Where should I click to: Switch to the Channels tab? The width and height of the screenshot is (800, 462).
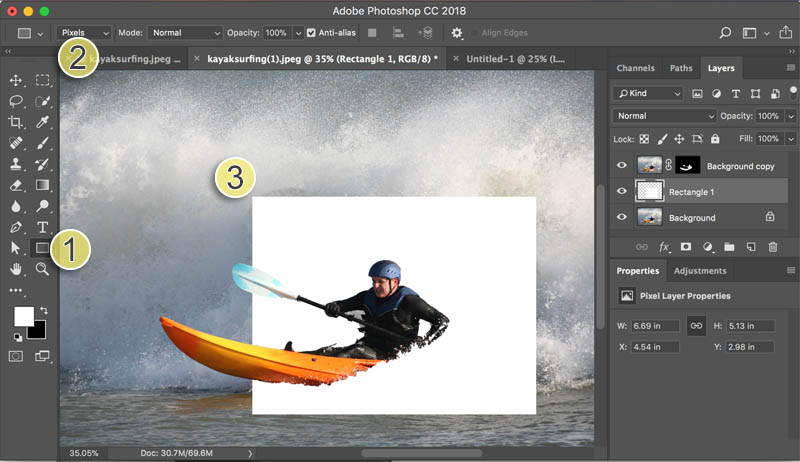[635, 68]
